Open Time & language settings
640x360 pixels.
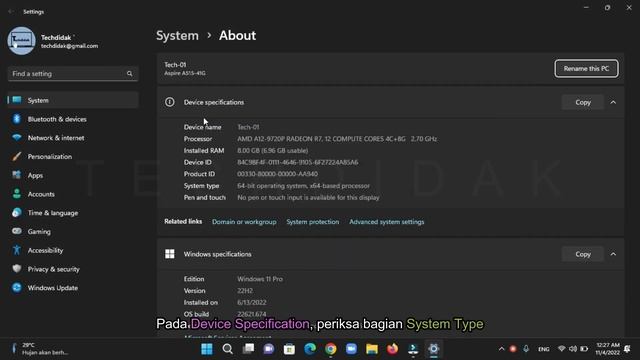coord(73,213)
